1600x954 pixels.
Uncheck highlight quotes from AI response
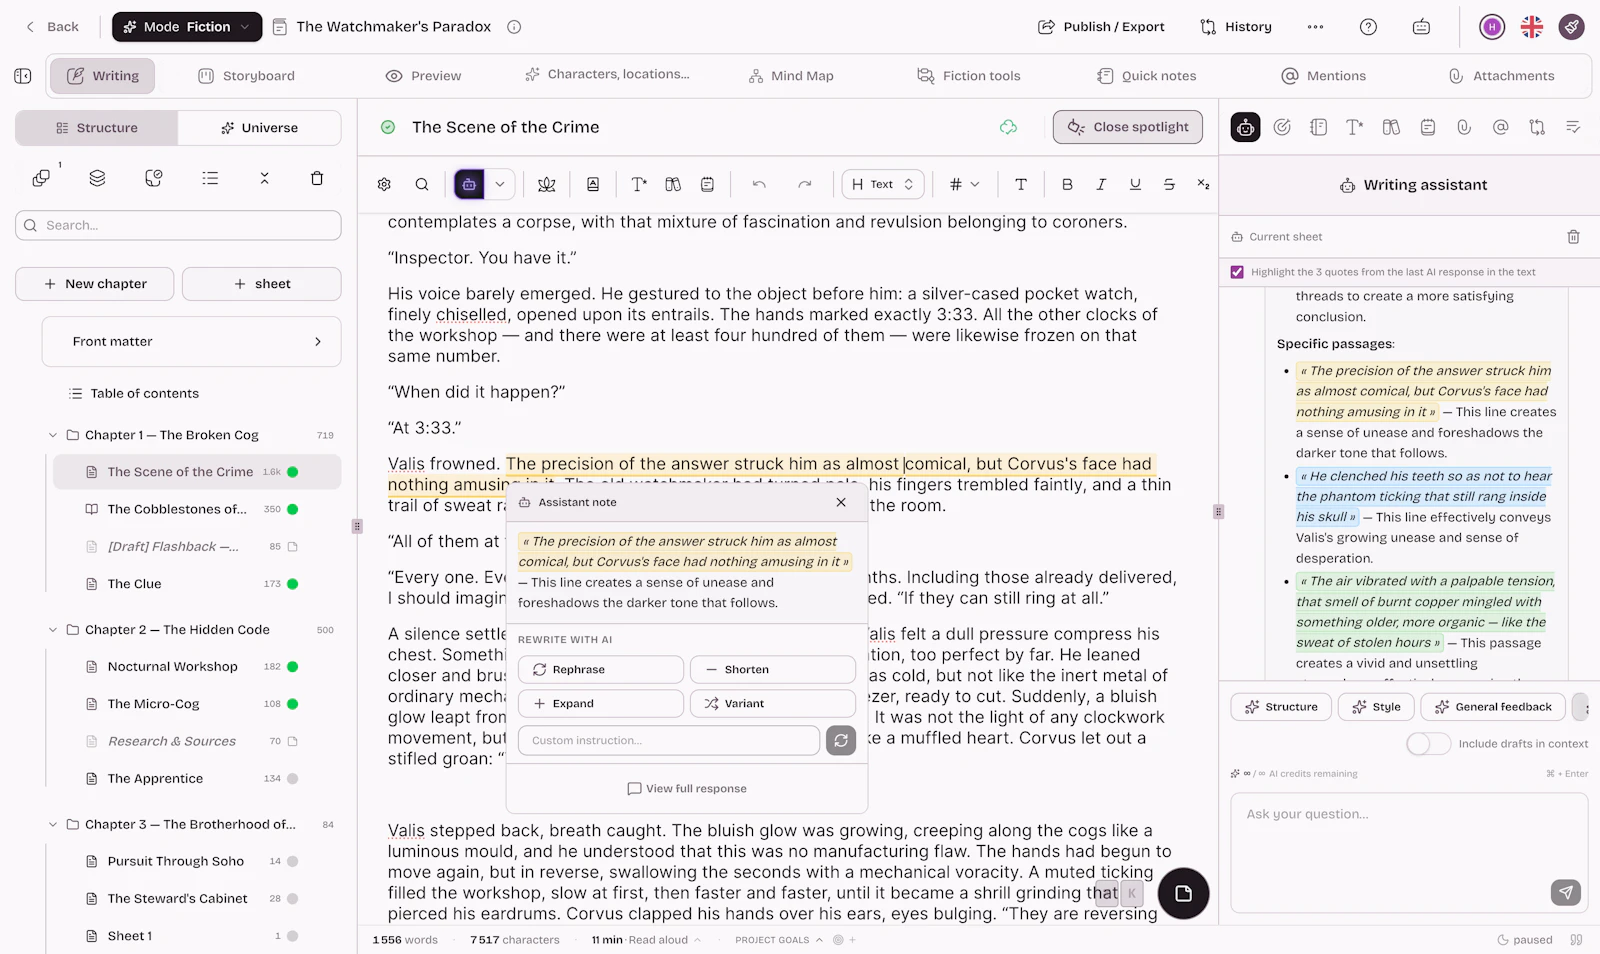pos(1237,272)
